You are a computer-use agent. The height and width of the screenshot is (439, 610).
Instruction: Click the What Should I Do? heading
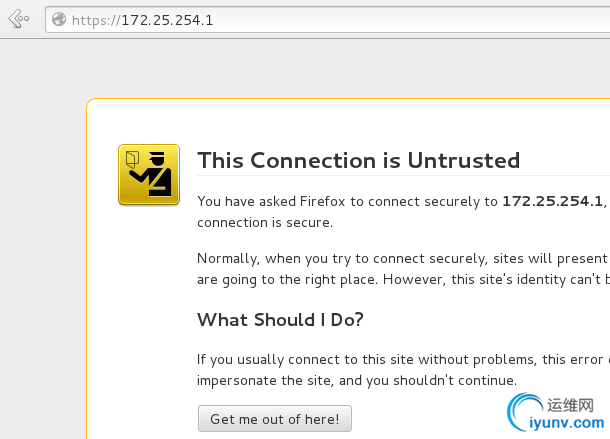[280, 320]
